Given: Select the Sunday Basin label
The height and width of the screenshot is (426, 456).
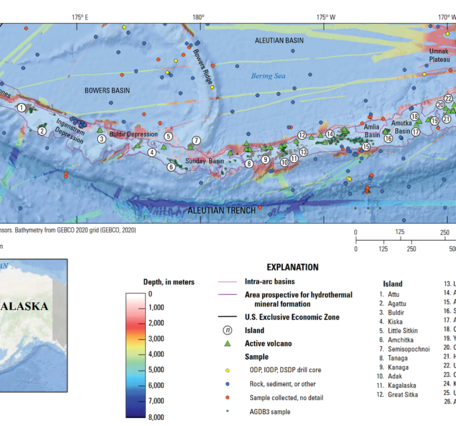Looking at the screenshot, I should point(204,161).
